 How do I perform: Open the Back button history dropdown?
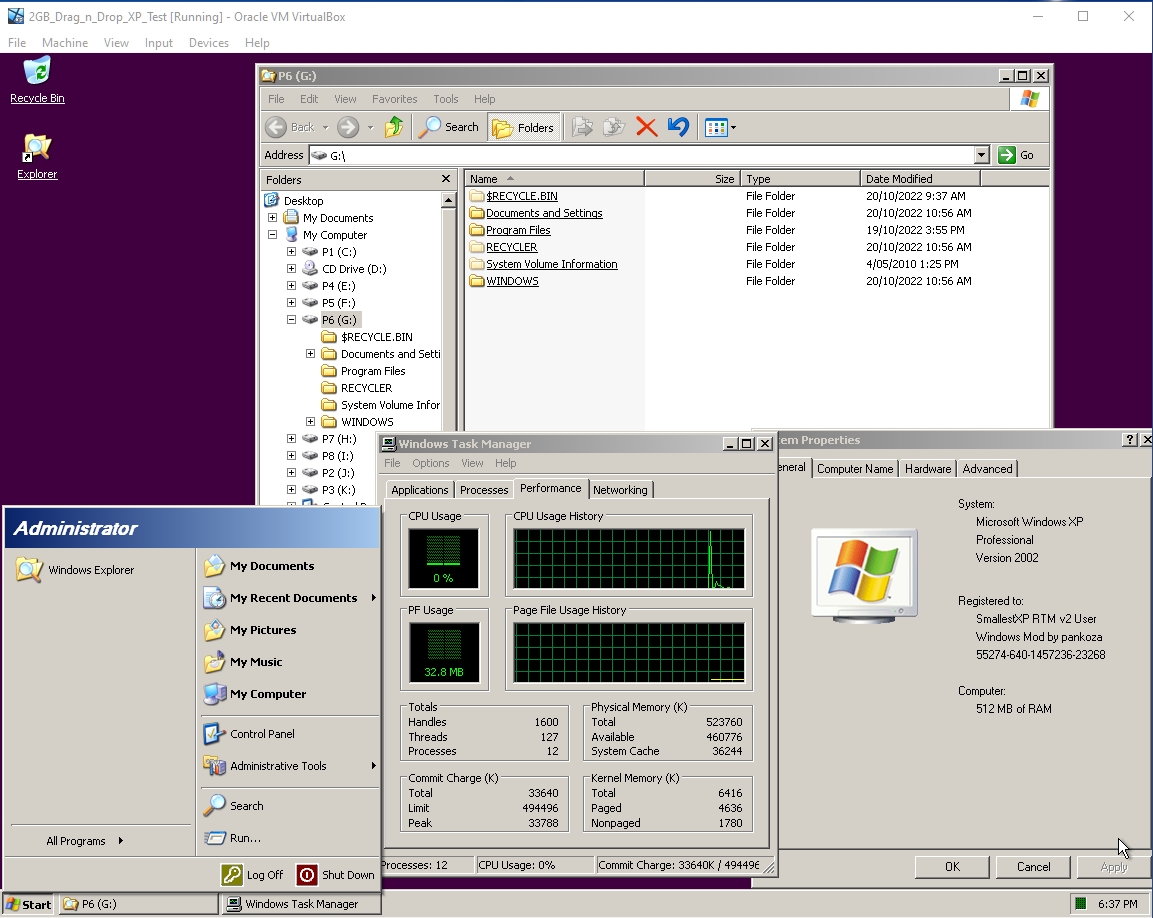[325, 127]
